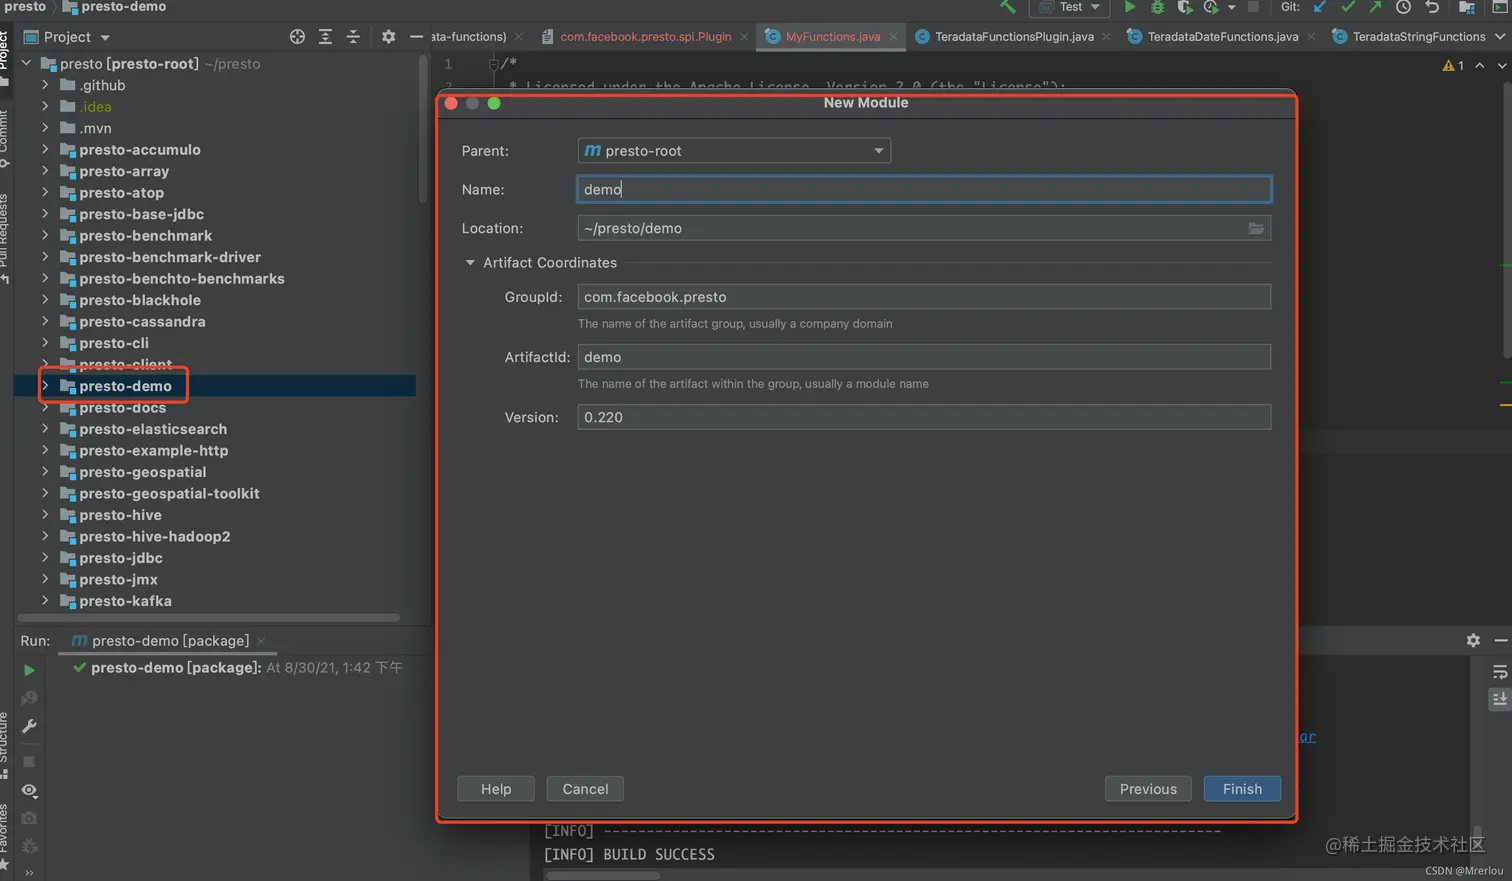Screen dimensions: 1512x881
Task: Switch to com.facebook.presto.spi.Plugin tab
Action: click(x=645, y=37)
